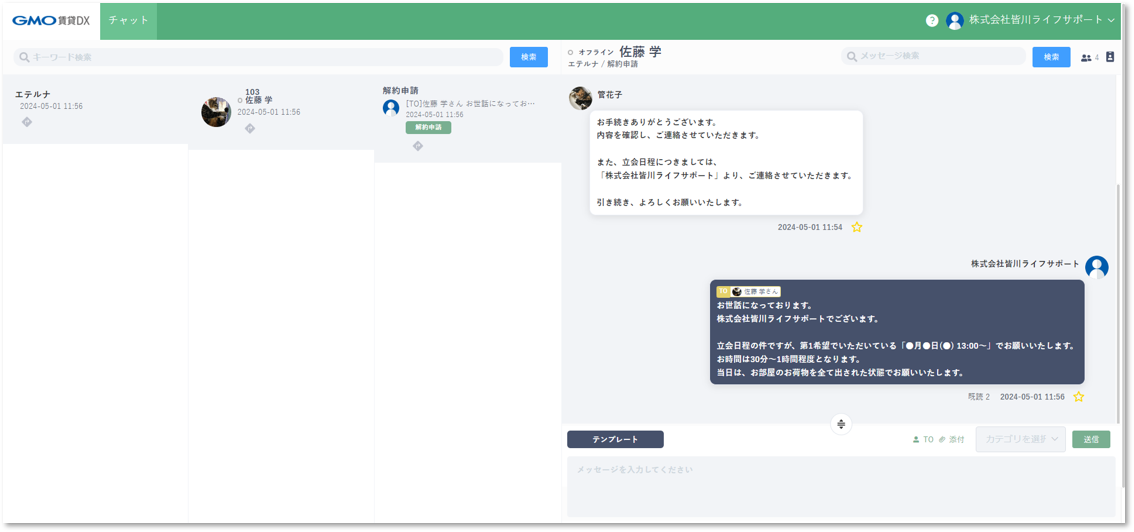
Task: Click the 検索 button beside message search
Action: coord(1052,57)
